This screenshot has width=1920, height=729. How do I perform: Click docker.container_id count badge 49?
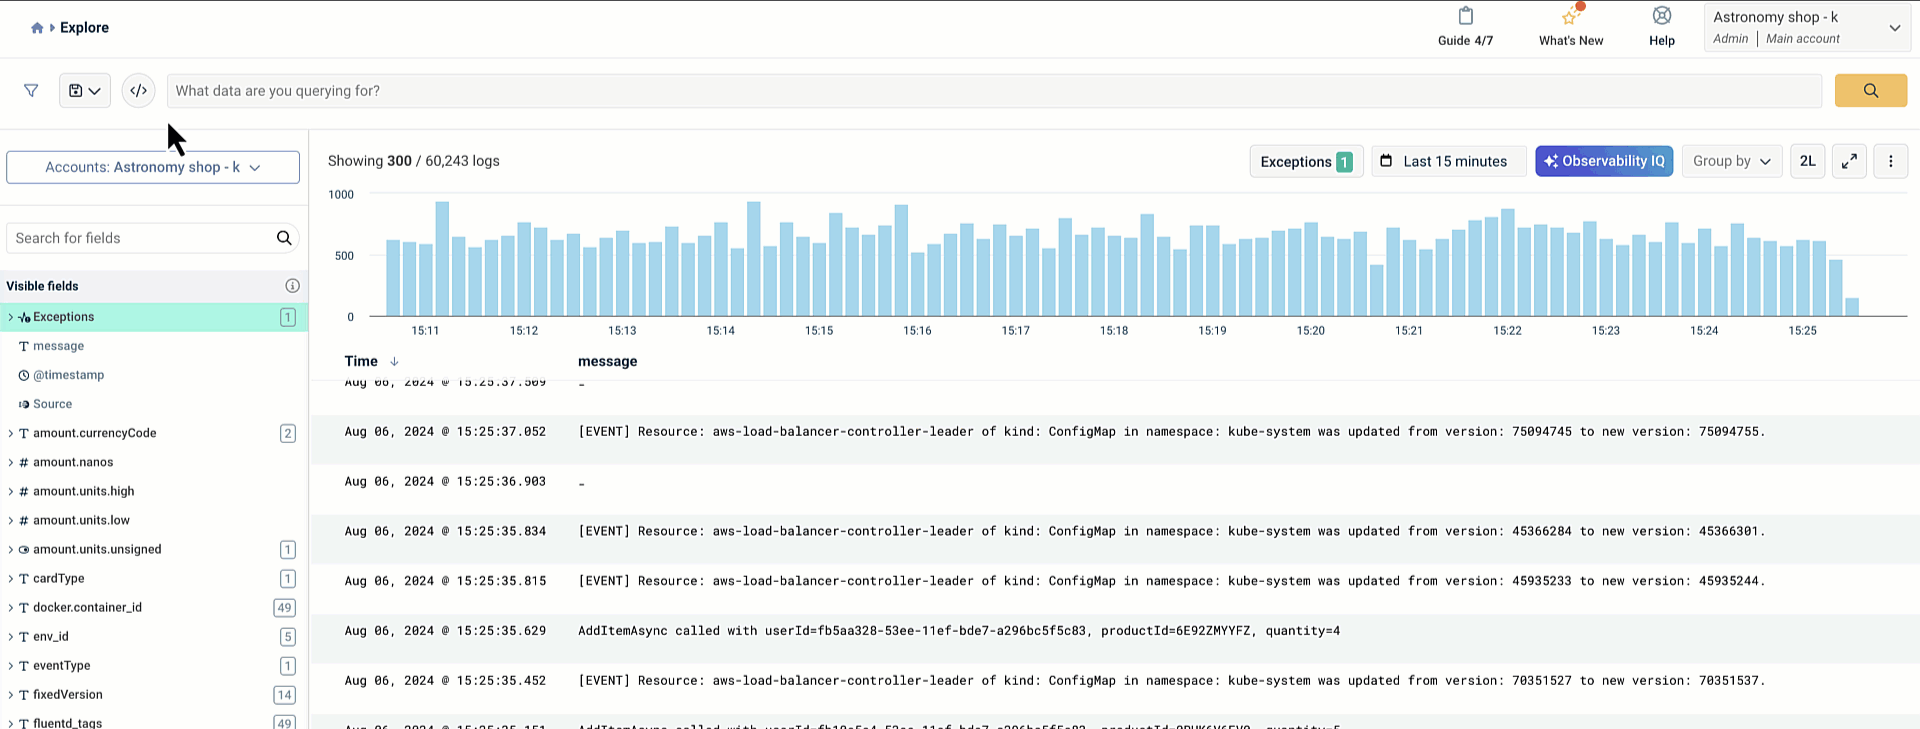(284, 607)
